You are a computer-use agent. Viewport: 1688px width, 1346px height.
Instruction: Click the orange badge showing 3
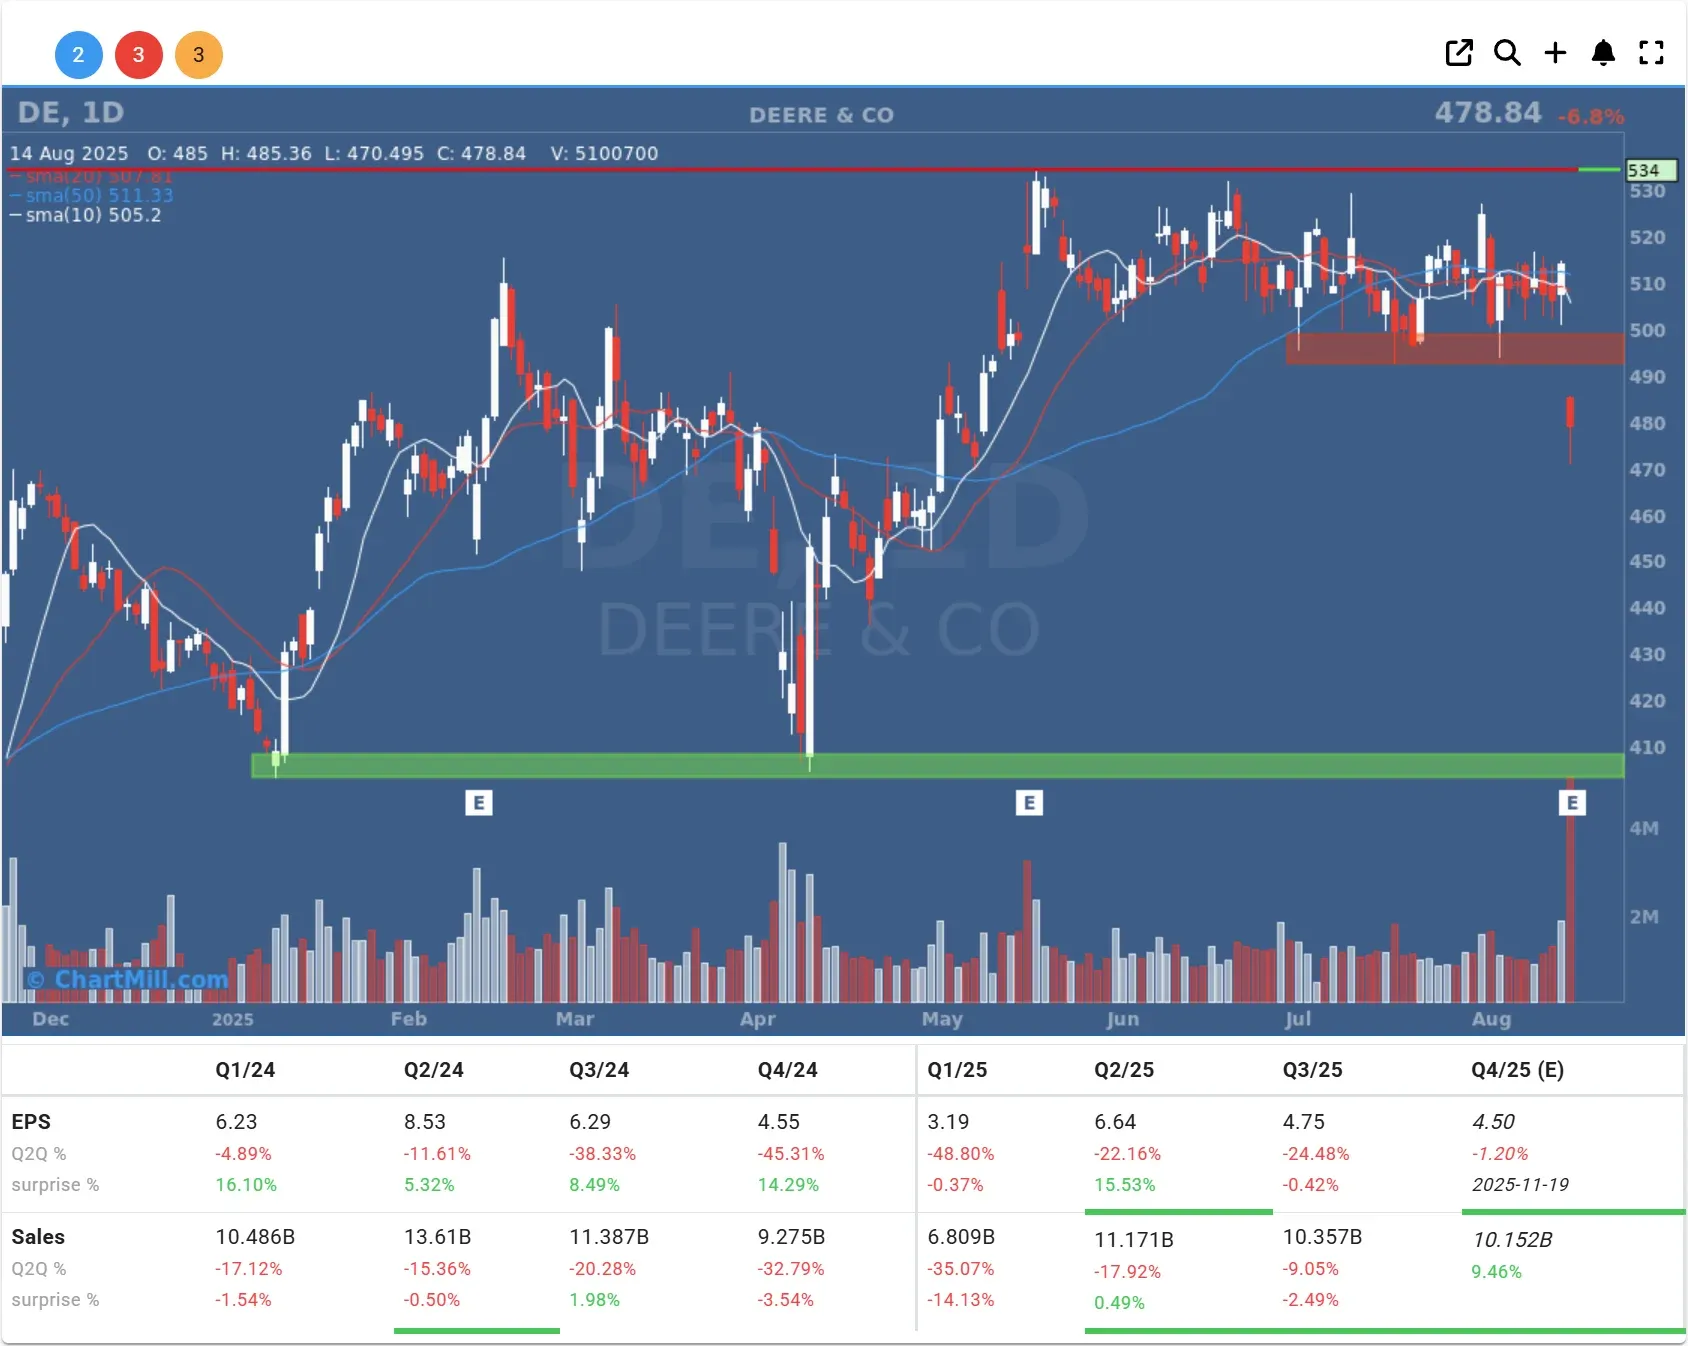[x=199, y=55]
